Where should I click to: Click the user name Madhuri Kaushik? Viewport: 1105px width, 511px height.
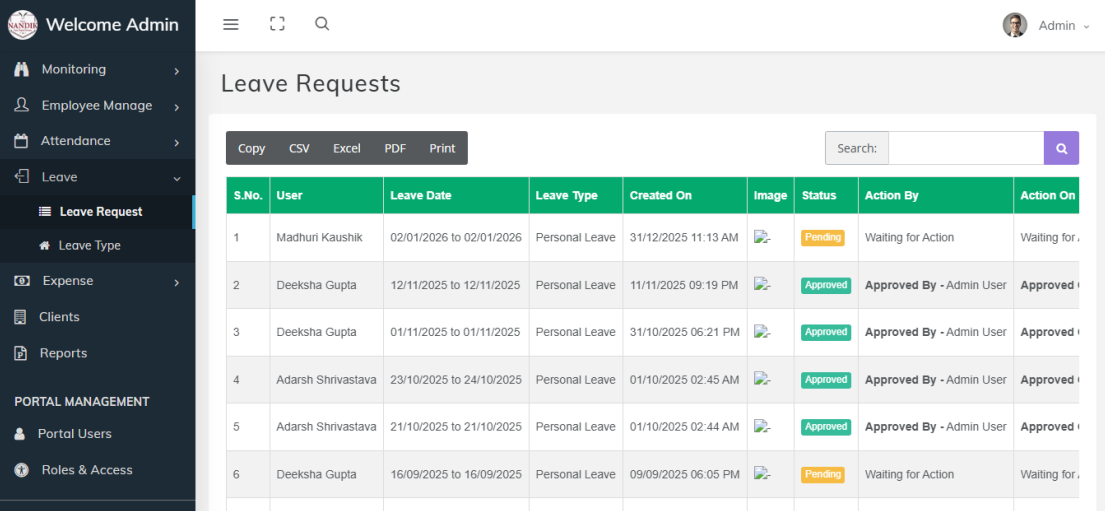(x=319, y=238)
